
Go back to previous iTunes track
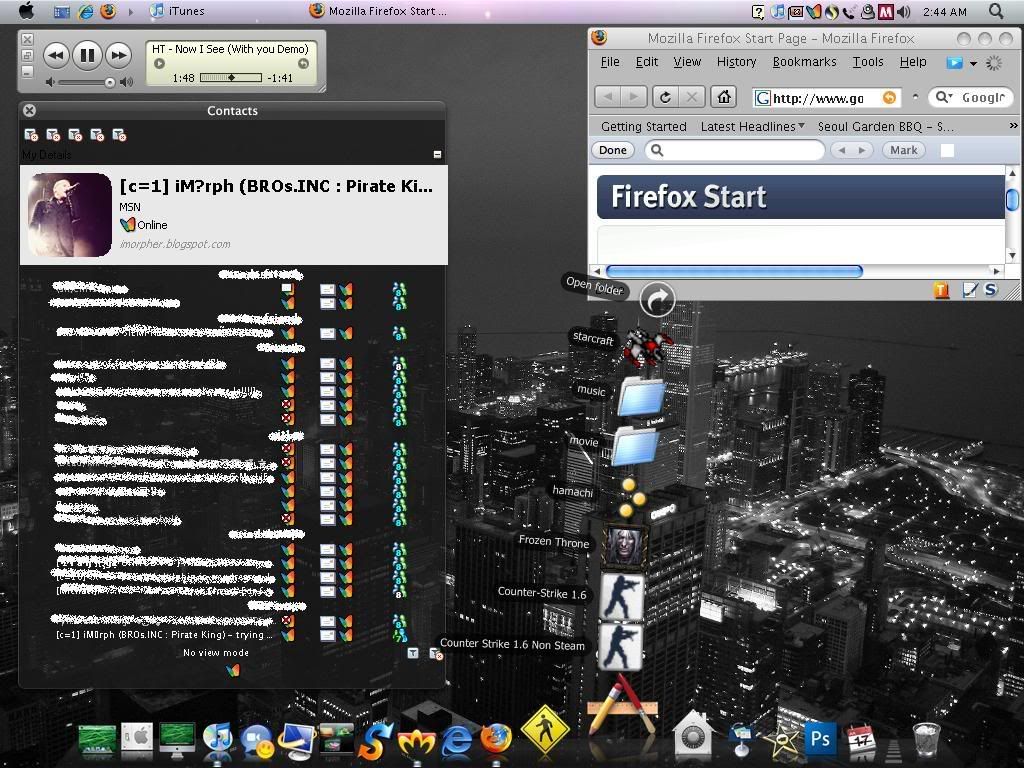(56, 56)
